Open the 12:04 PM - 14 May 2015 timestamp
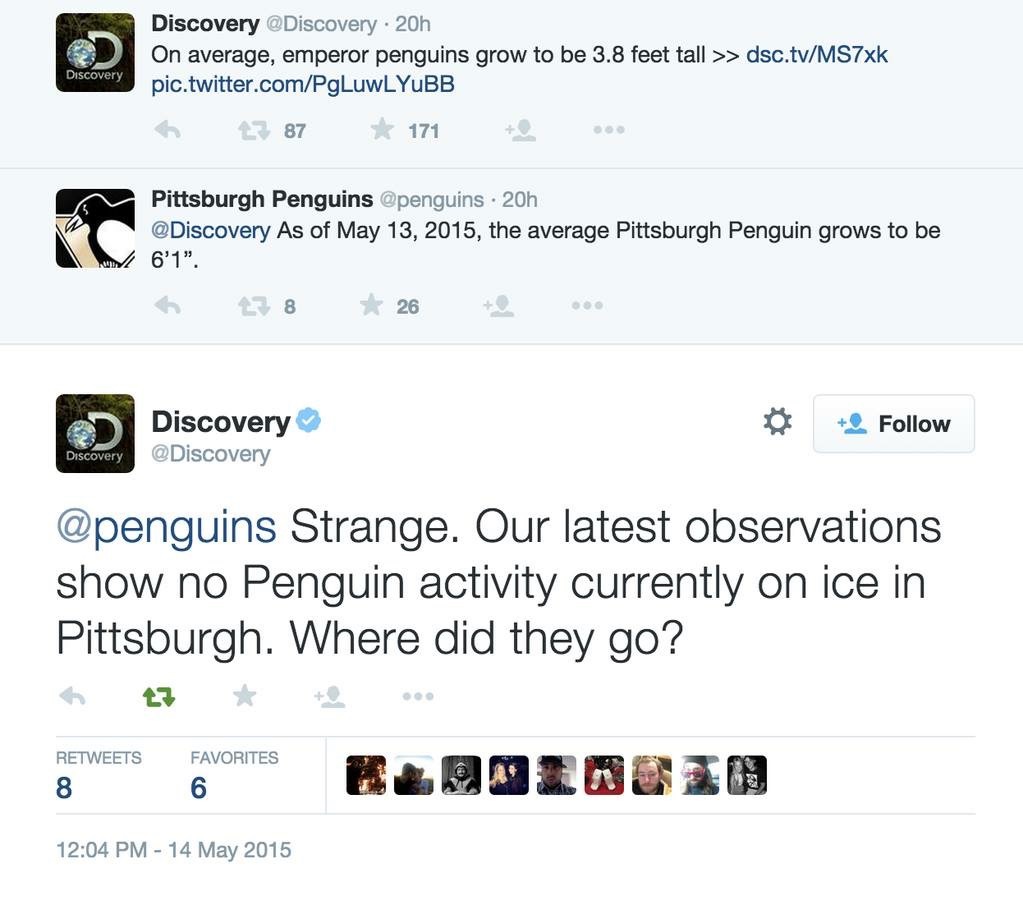 [173, 850]
